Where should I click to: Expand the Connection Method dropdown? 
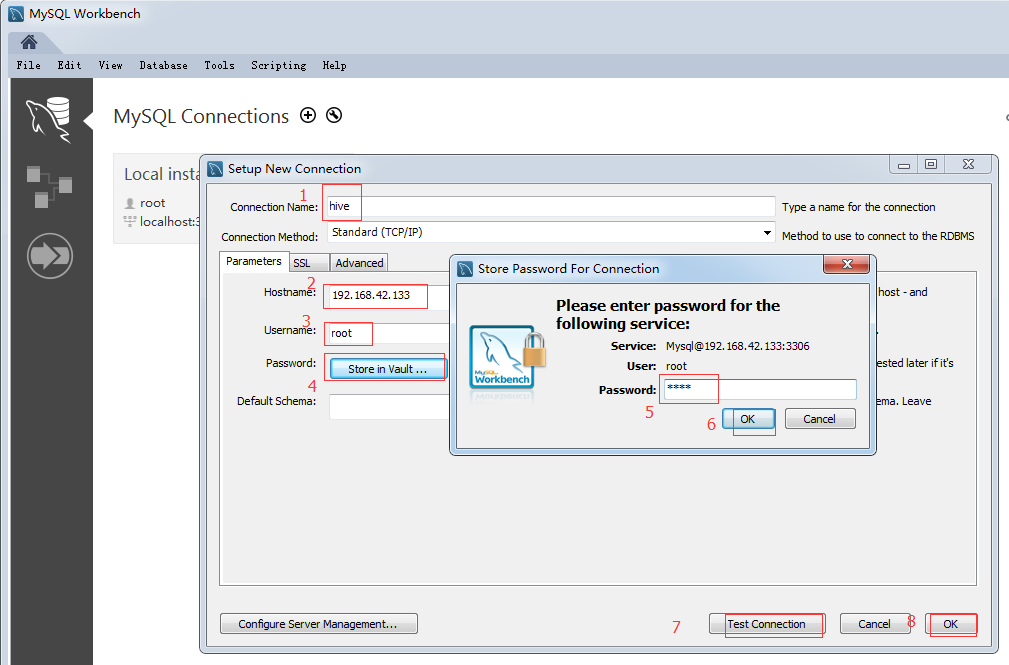click(x=767, y=232)
